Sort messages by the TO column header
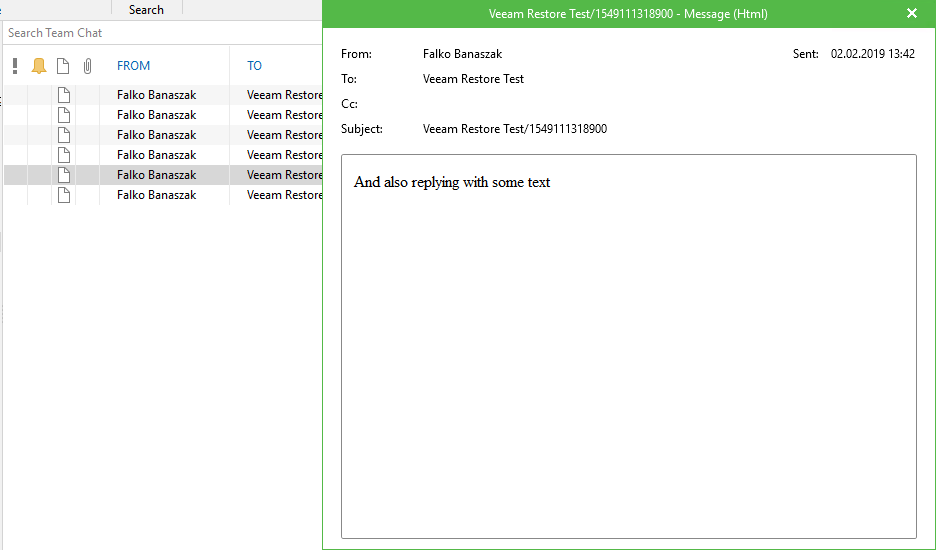 [254, 66]
